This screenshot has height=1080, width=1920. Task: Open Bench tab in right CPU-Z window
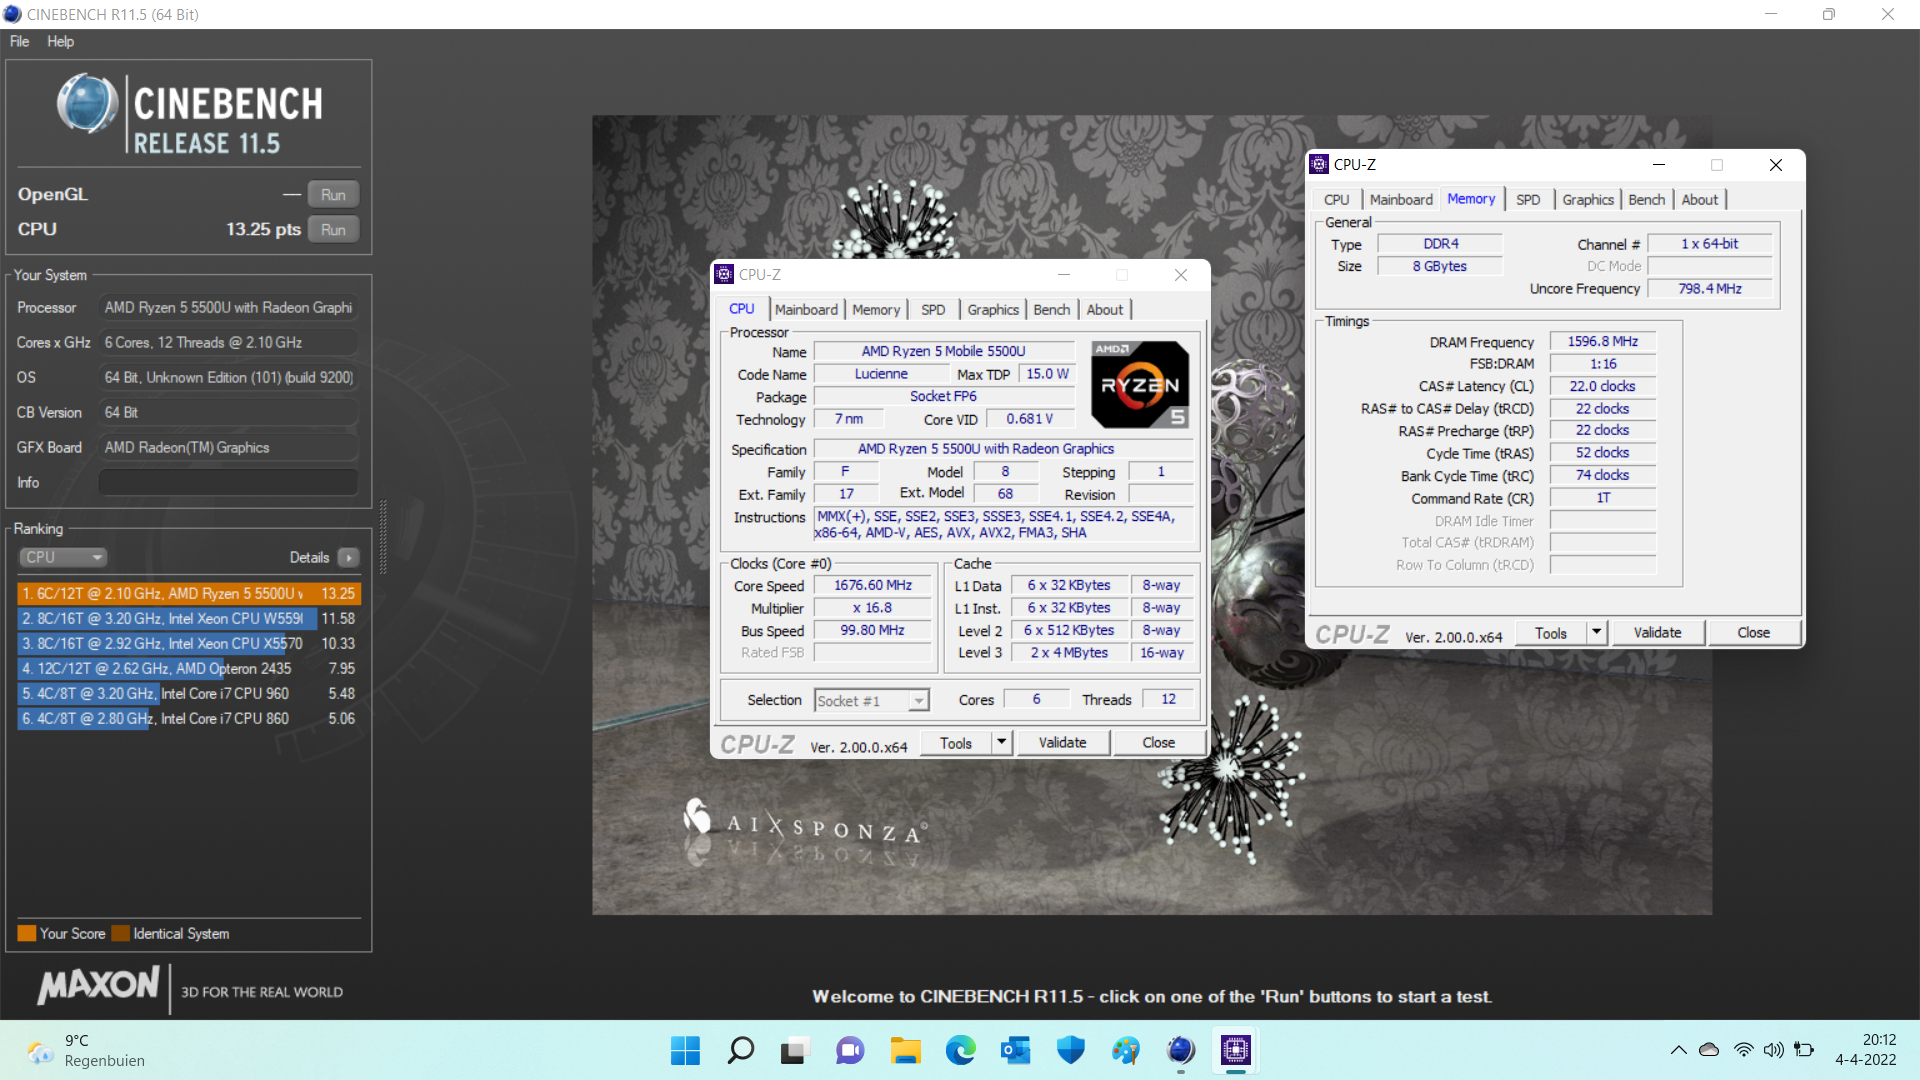(1646, 200)
